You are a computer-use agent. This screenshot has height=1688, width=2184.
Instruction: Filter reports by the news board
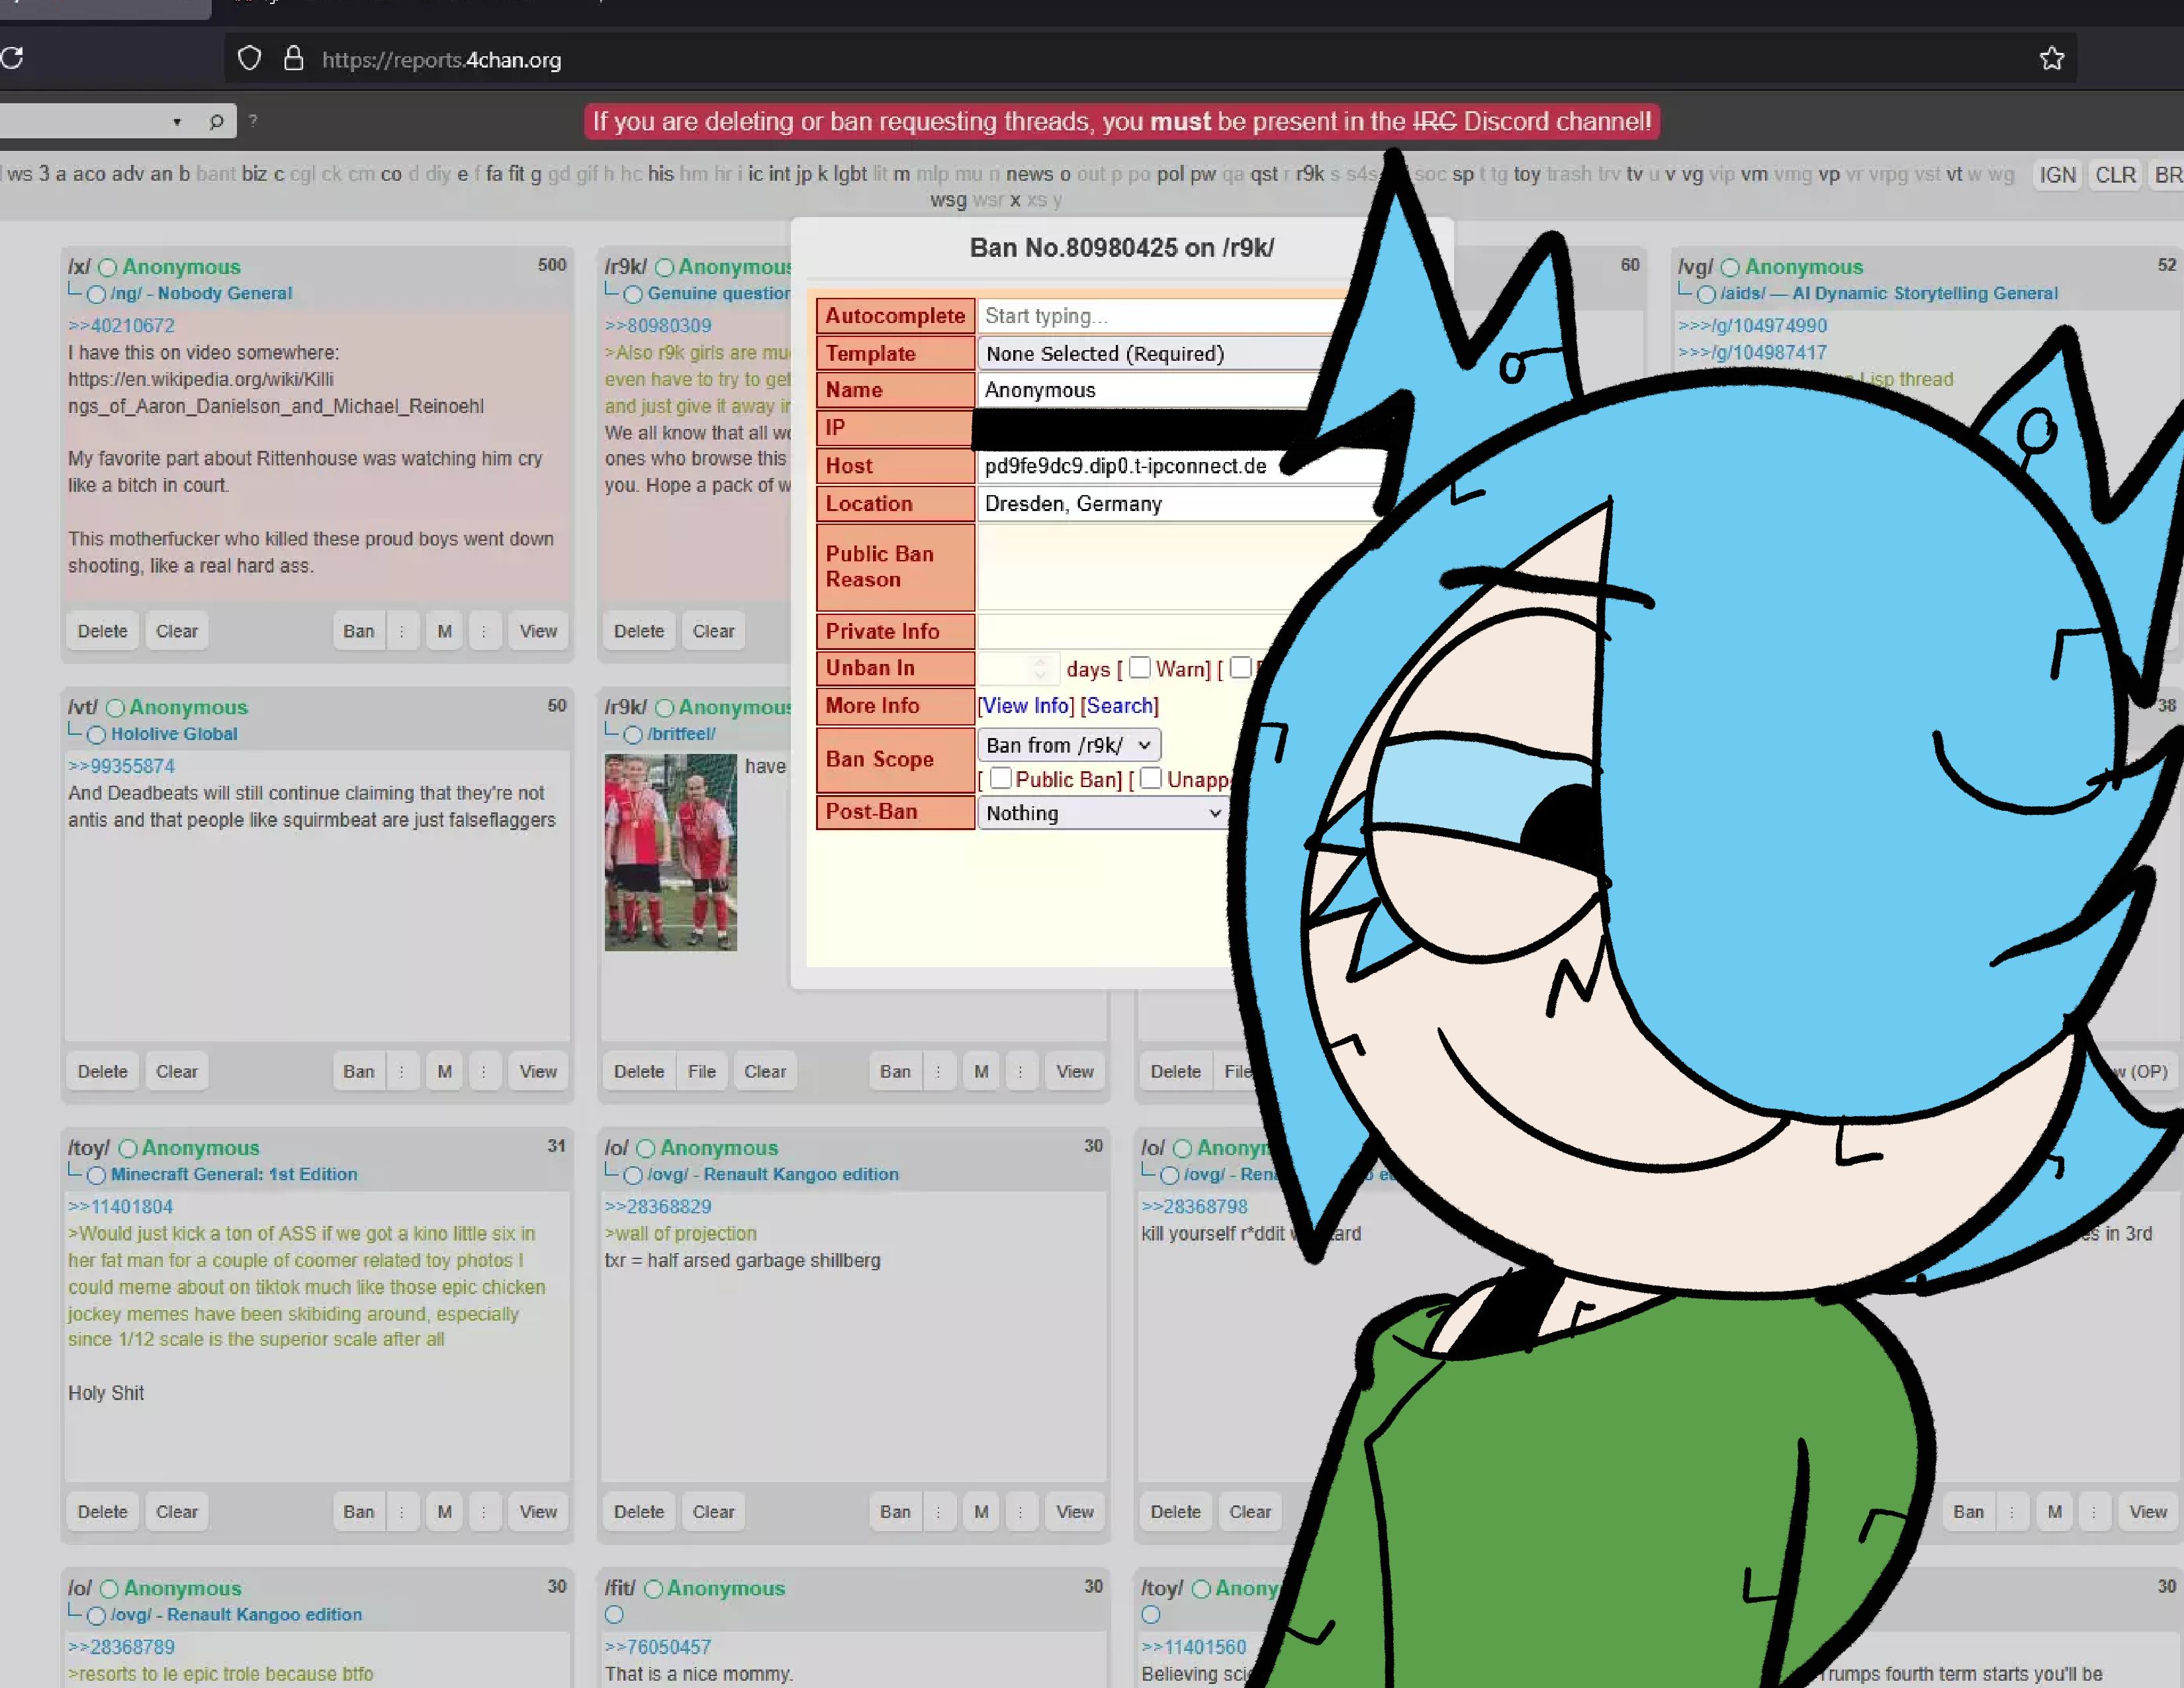click(1030, 174)
